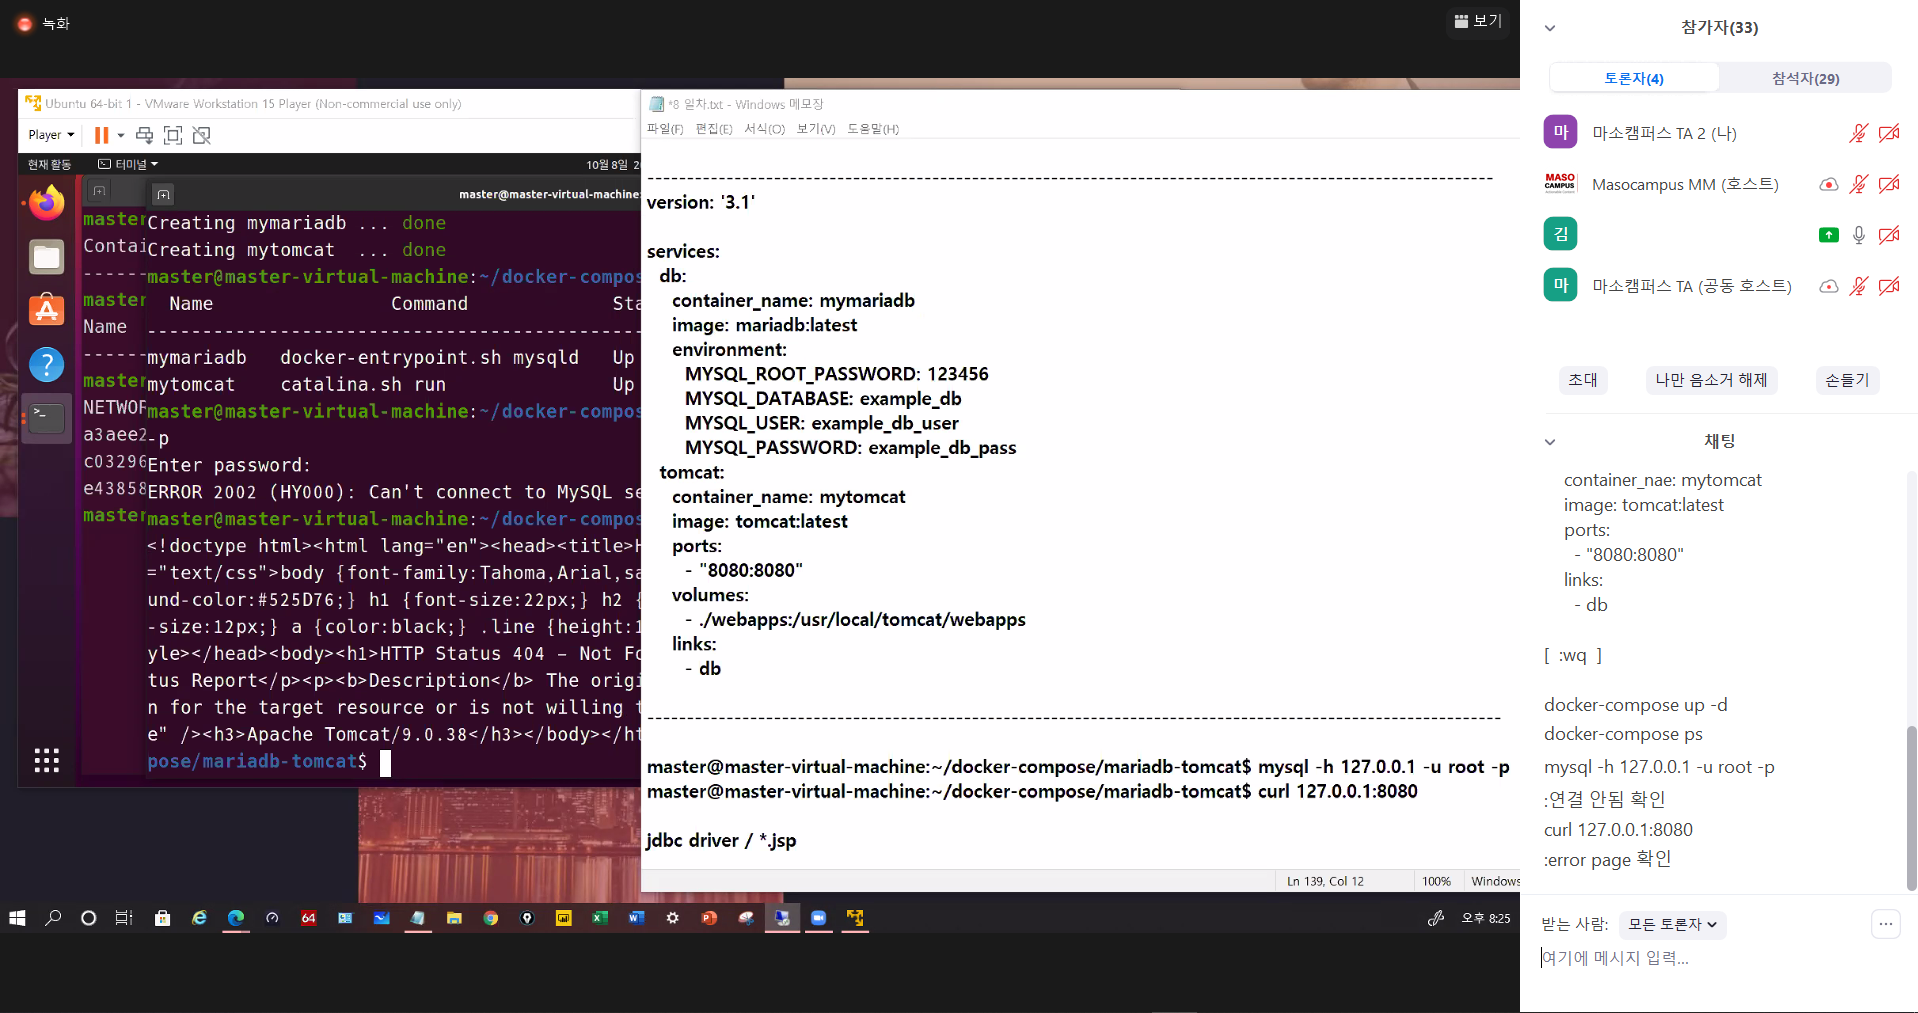
Task: Open the VMware Player dropdown menu
Action: 51,135
